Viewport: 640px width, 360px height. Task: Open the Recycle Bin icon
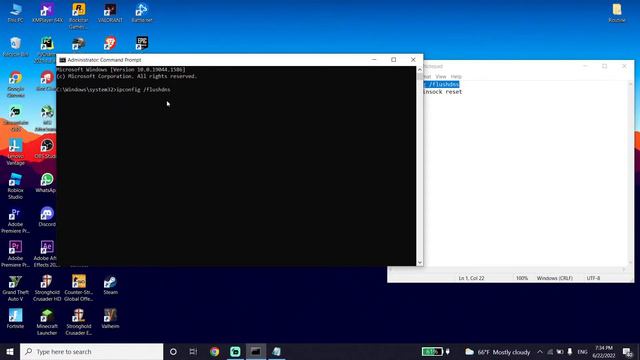tap(16, 47)
